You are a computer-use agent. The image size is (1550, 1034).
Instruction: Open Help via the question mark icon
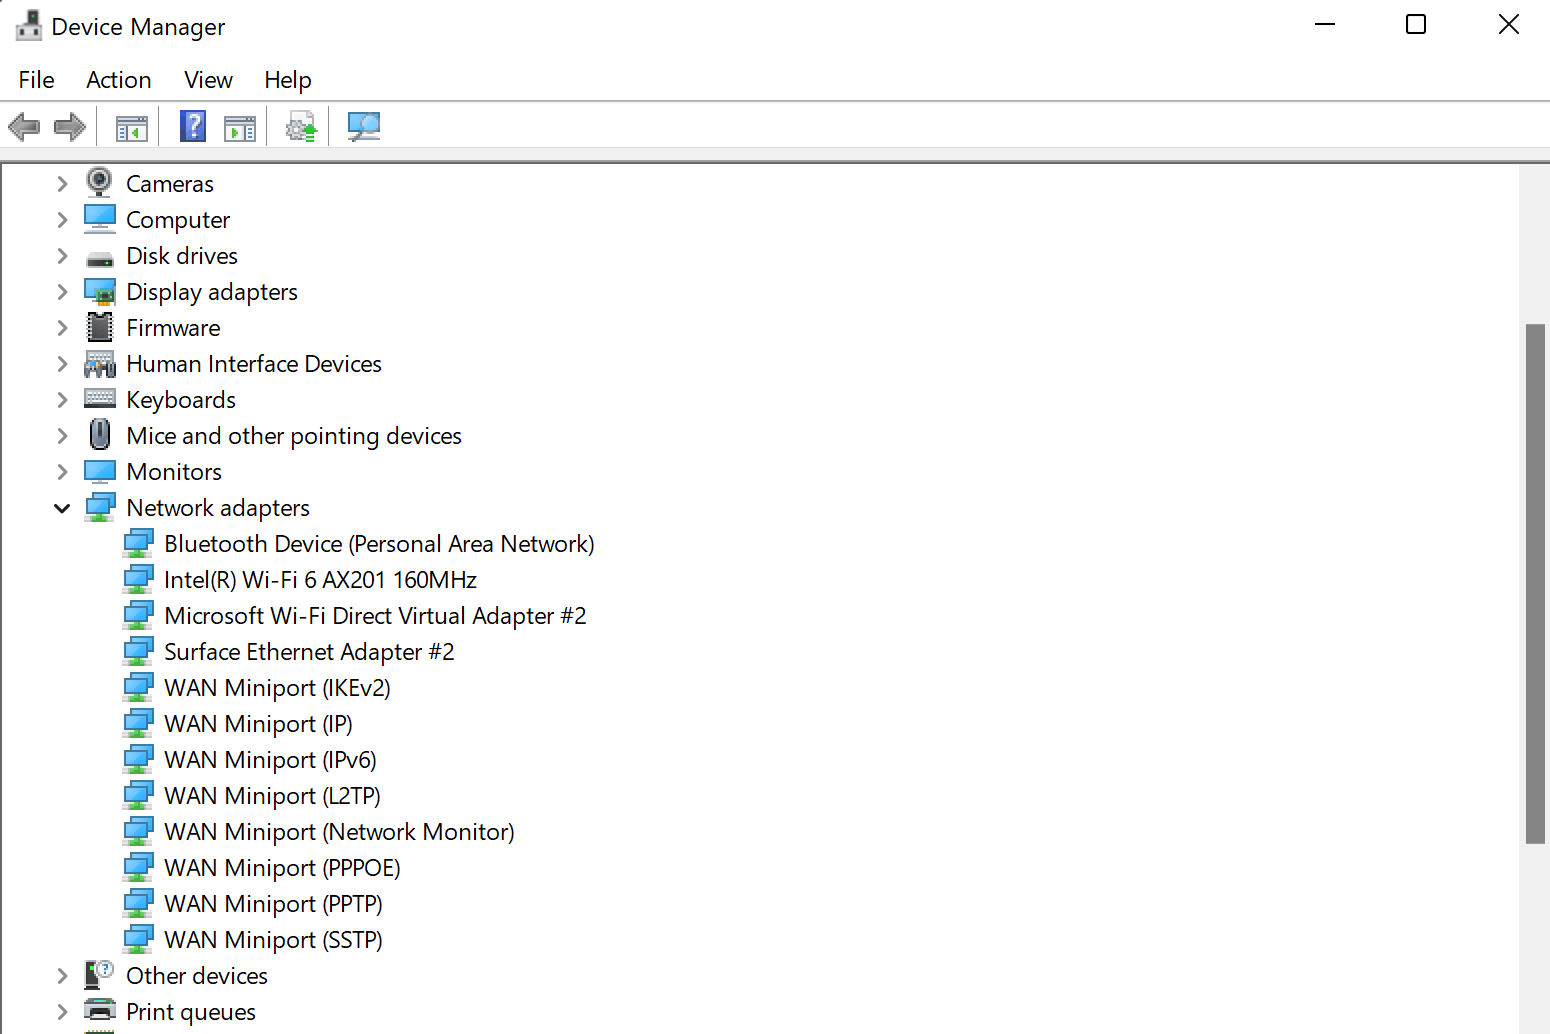(193, 126)
